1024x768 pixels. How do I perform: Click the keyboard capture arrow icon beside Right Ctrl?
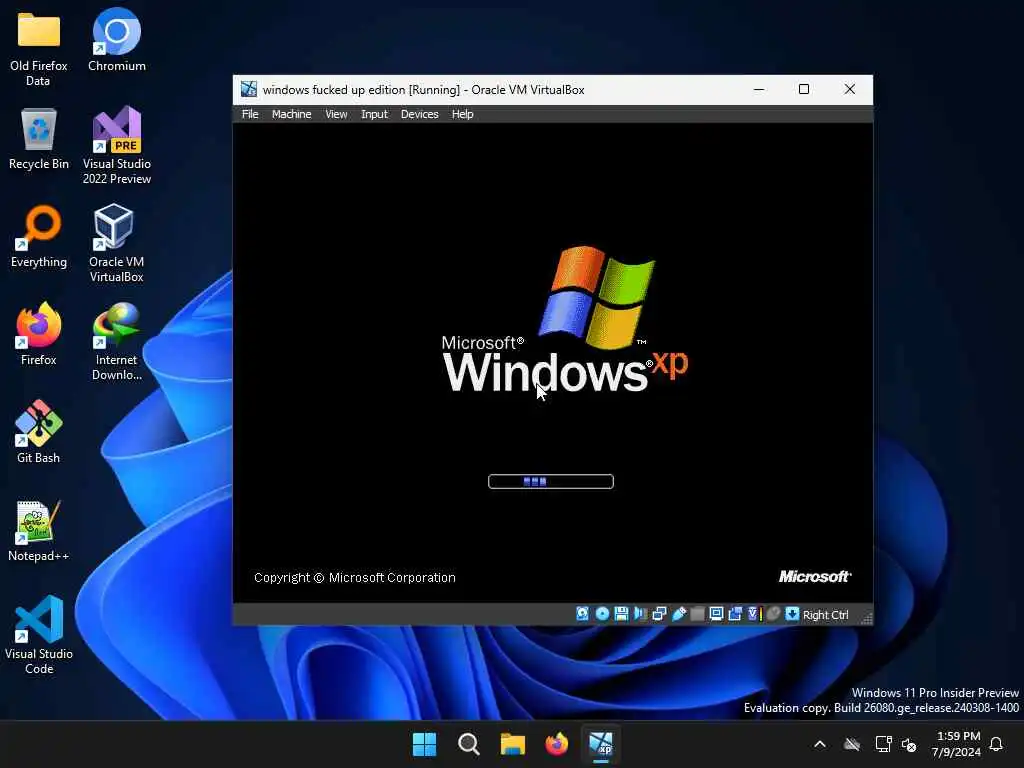click(792, 614)
